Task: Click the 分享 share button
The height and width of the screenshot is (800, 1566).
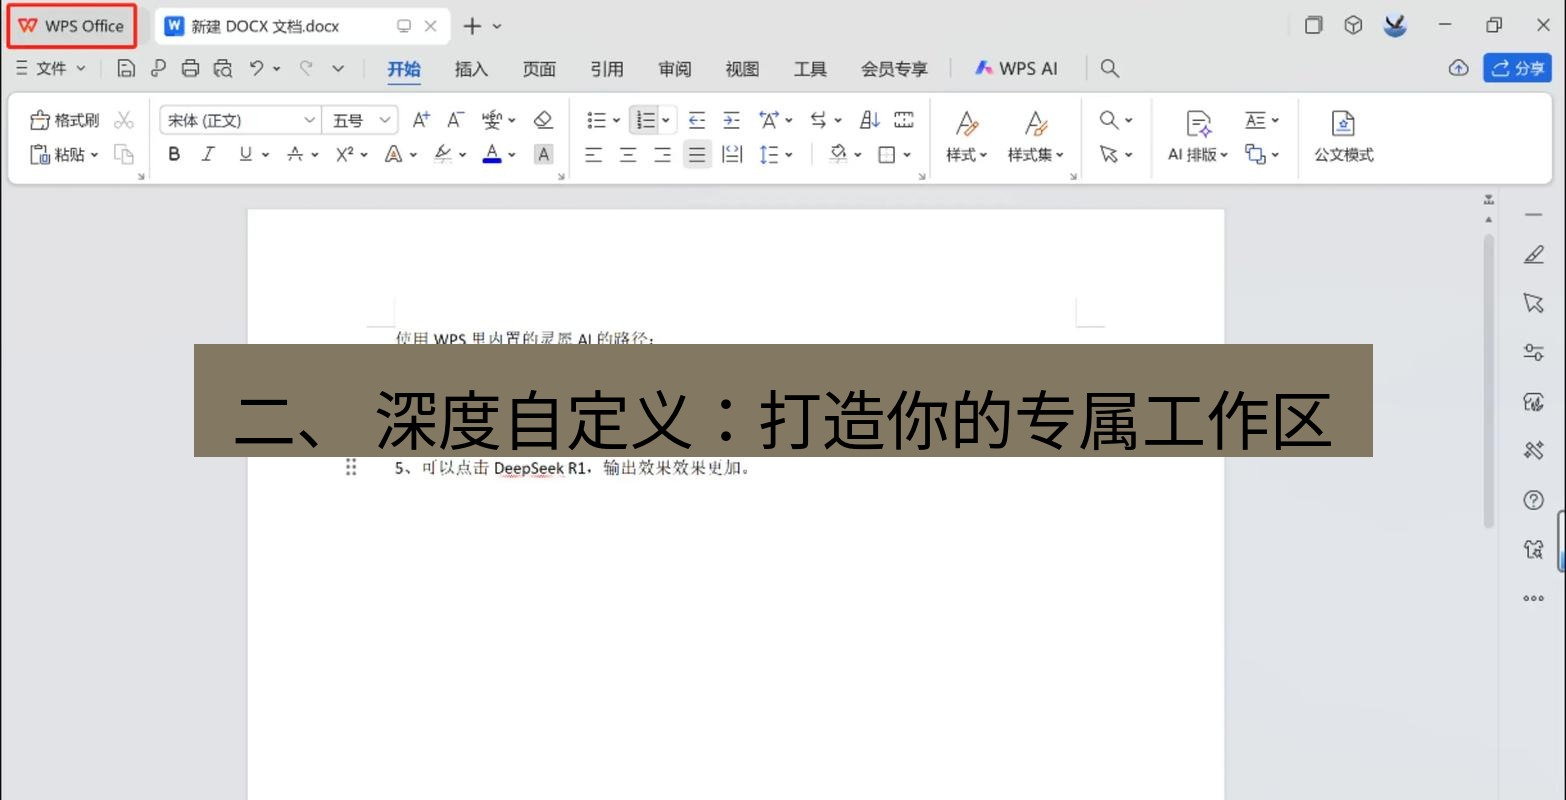Action: click(x=1517, y=68)
